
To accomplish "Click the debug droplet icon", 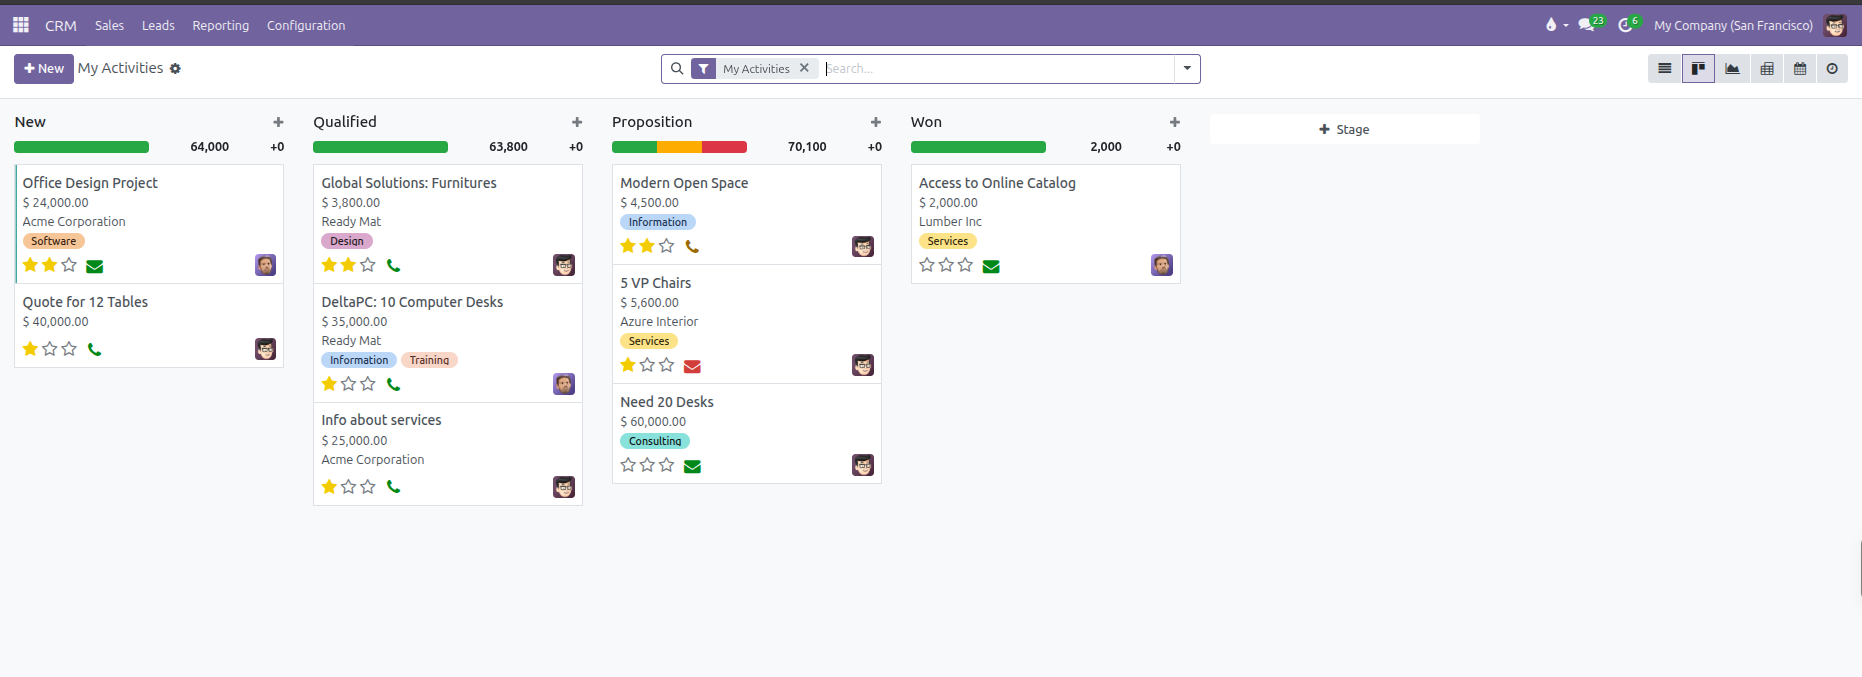I will coord(1551,25).
